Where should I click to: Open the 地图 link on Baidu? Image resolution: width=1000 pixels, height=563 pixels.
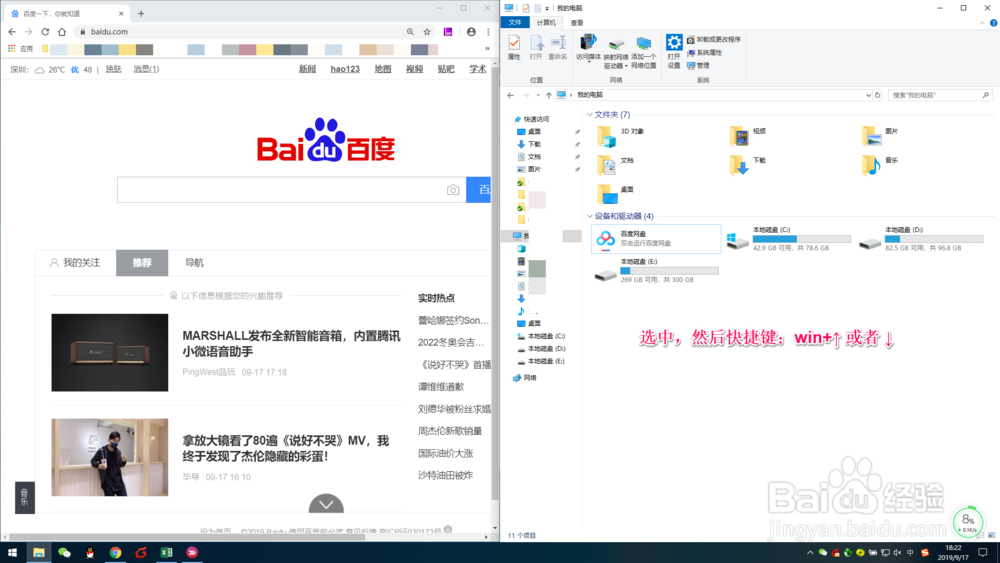pos(383,69)
